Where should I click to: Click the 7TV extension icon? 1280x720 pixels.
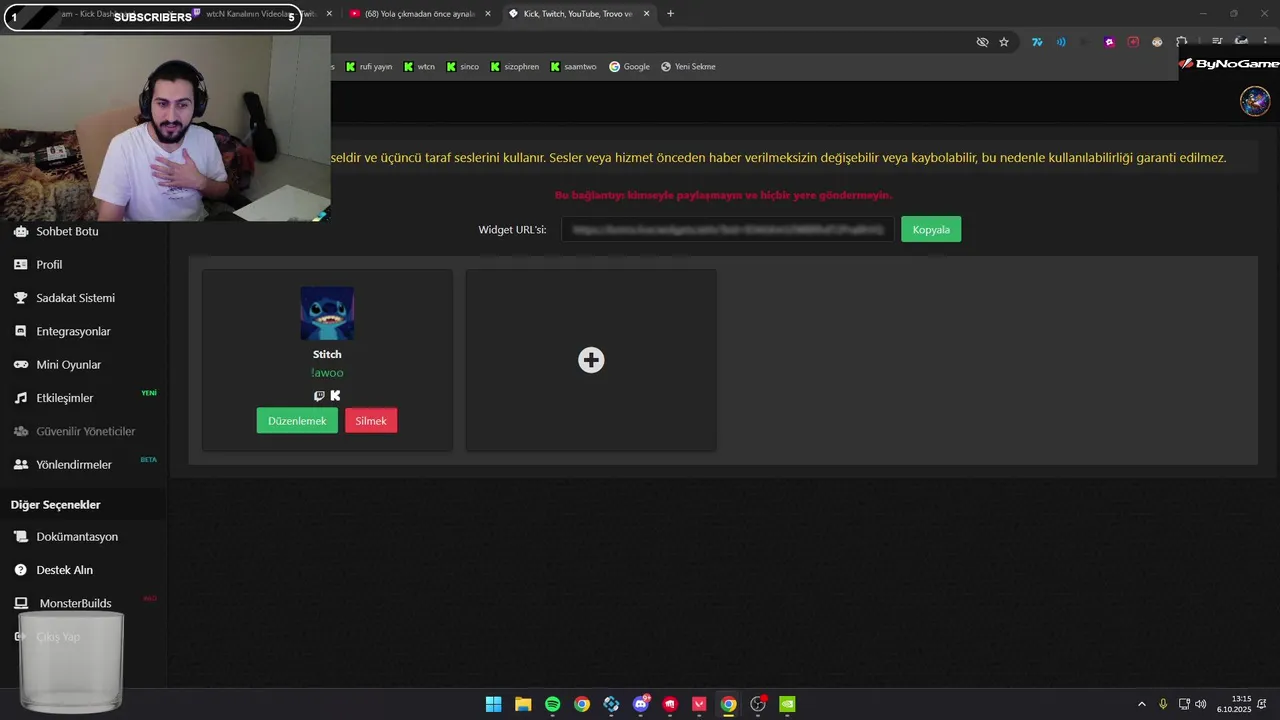click(x=1037, y=42)
